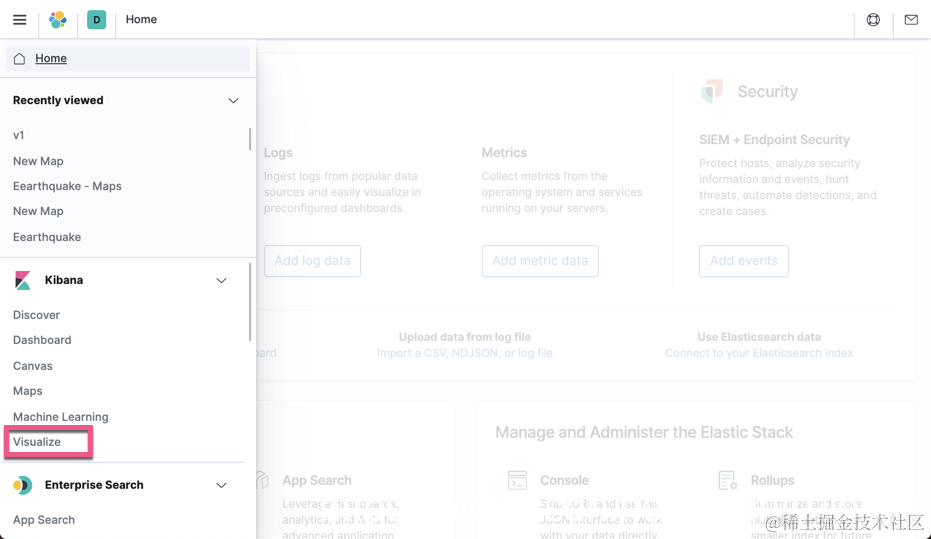Click Connect to your Elasticsearch index link
The height and width of the screenshot is (539, 931).
pyautogui.click(x=759, y=353)
